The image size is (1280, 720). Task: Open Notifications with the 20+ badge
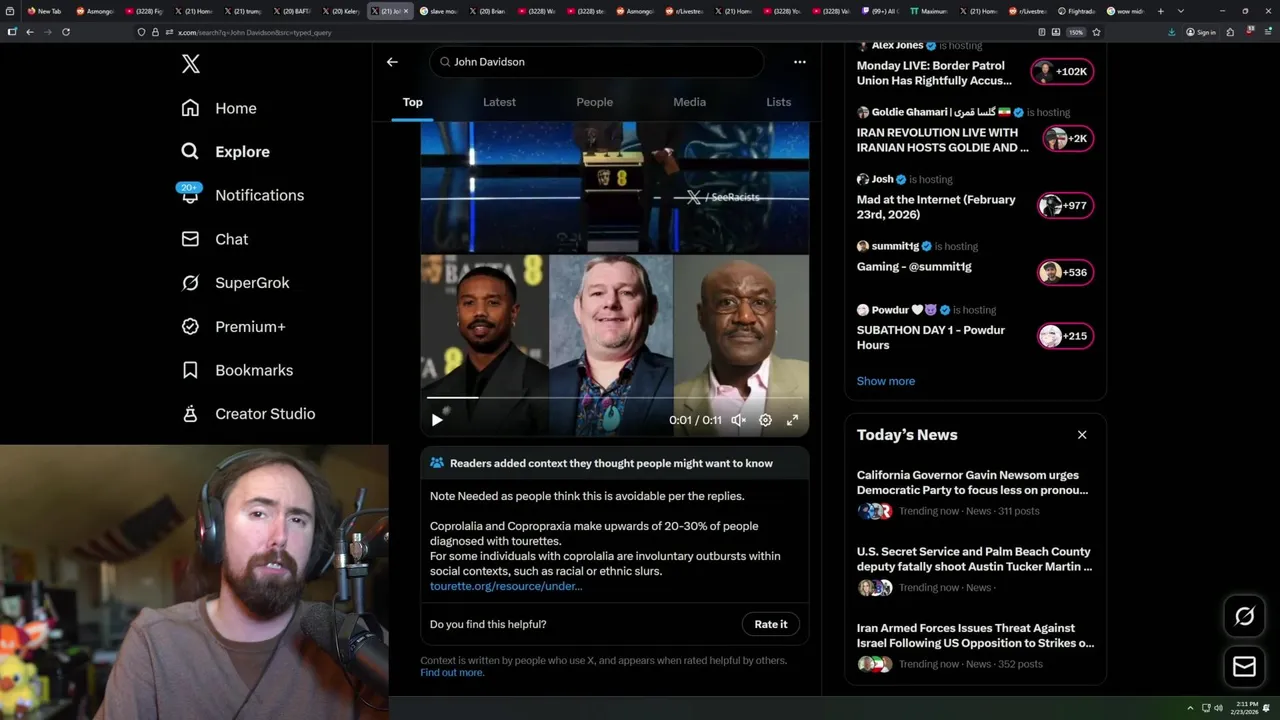[x=241, y=195]
